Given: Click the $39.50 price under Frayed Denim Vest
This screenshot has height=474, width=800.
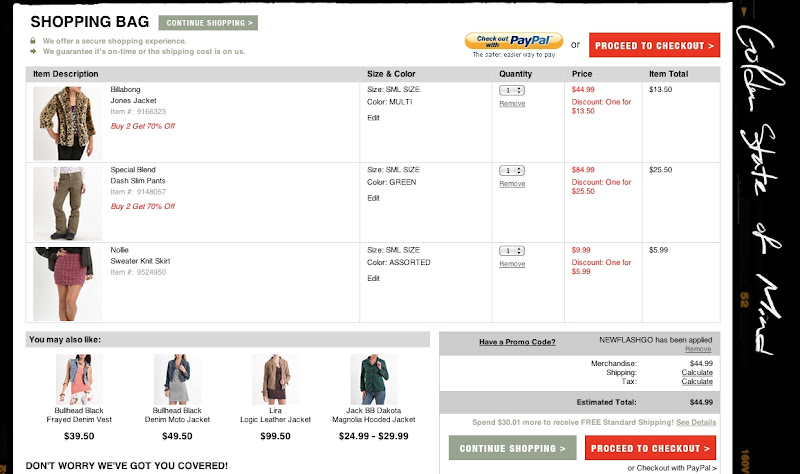Looking at the screenshot, I should [79, 436].
